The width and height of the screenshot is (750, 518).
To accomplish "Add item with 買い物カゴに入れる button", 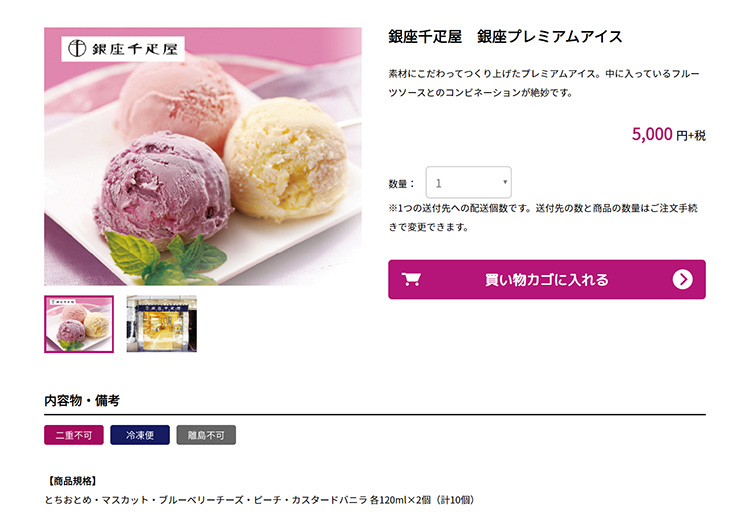I will 547,279.
